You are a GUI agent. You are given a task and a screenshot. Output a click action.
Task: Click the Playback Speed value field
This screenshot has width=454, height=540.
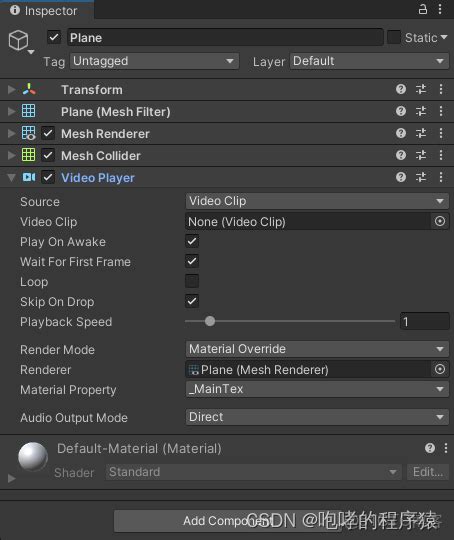pyautogui.click(x=425, y=322)
